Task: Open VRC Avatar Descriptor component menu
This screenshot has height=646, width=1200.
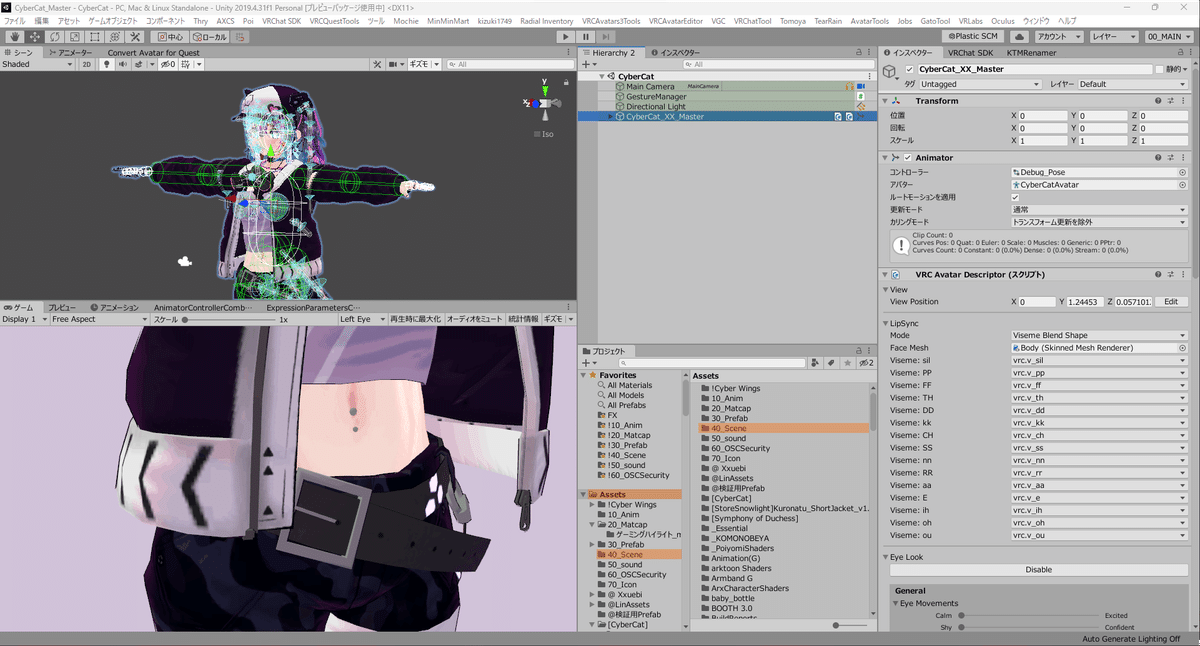Action: (1183, 274)
